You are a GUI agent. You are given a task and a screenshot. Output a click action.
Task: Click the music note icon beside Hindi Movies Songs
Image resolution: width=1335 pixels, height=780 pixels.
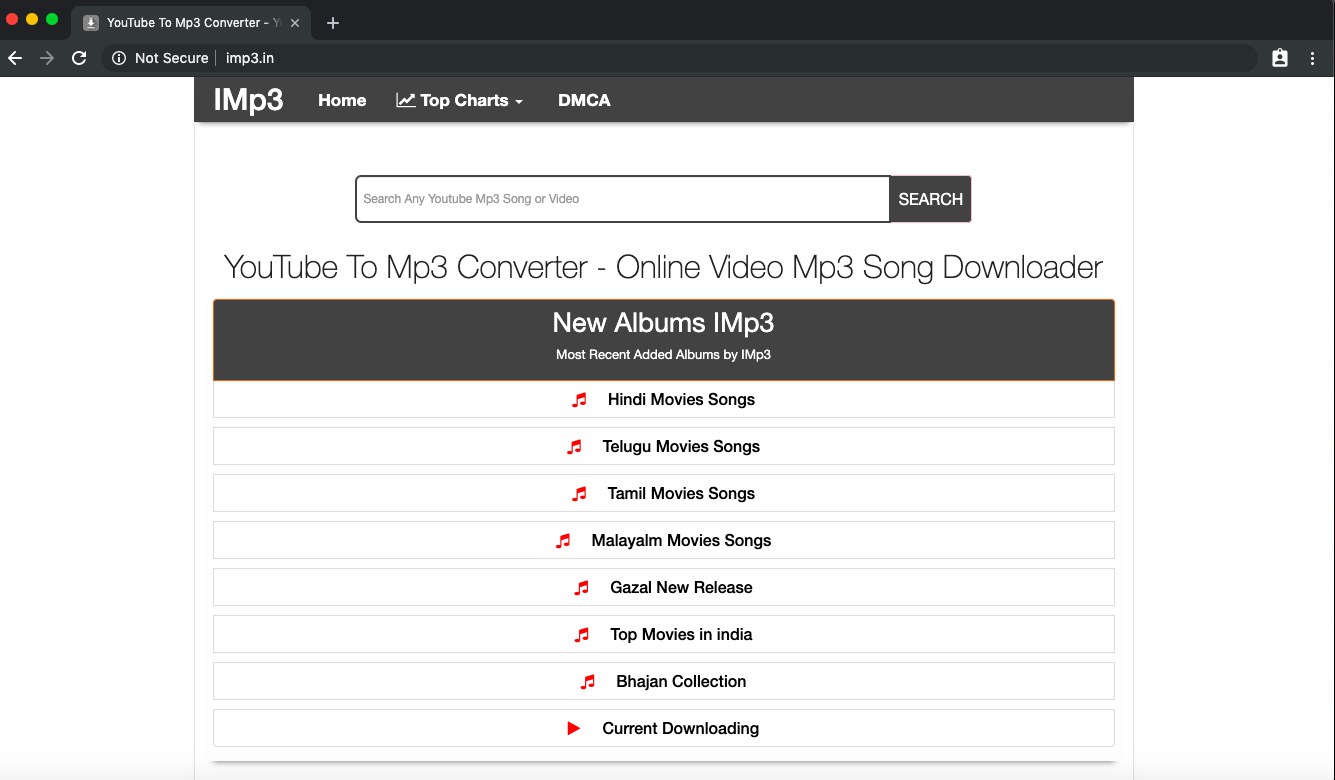click(x=579, y=399)
